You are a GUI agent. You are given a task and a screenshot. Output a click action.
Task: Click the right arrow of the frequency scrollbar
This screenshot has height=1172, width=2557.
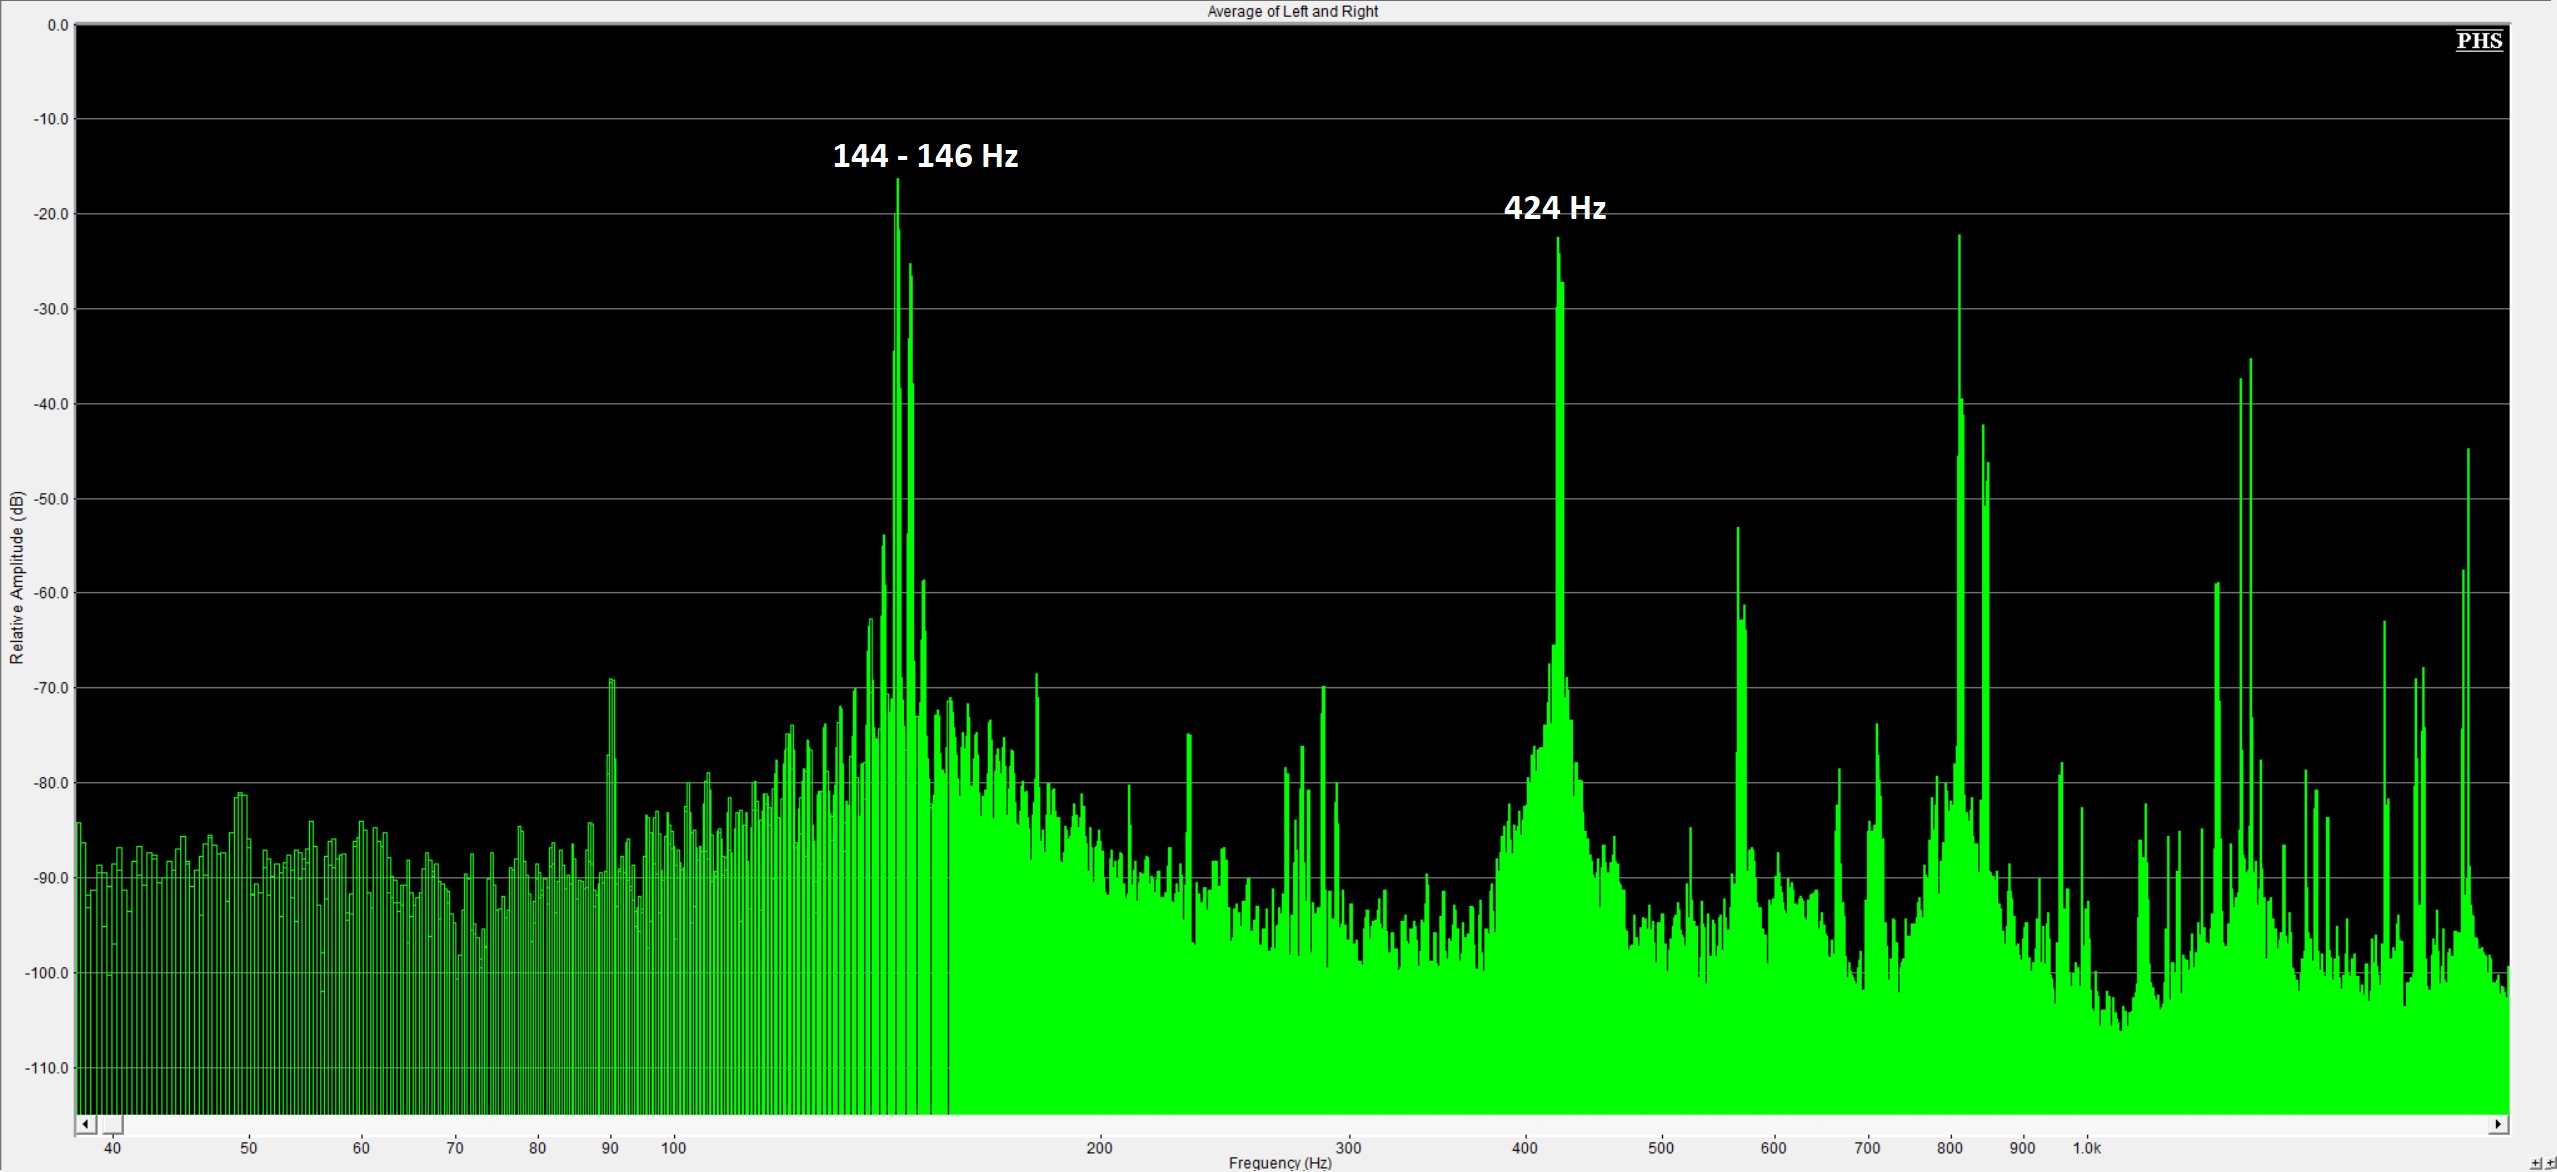[2498, 1124]
